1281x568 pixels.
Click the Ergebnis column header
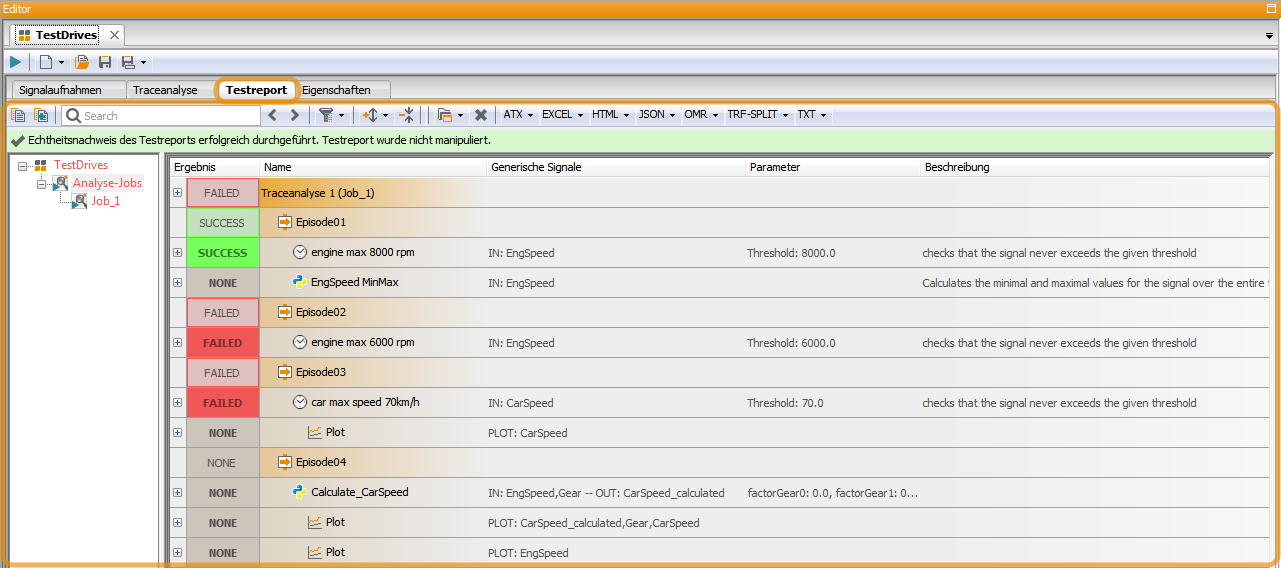(x=215, y=167)
